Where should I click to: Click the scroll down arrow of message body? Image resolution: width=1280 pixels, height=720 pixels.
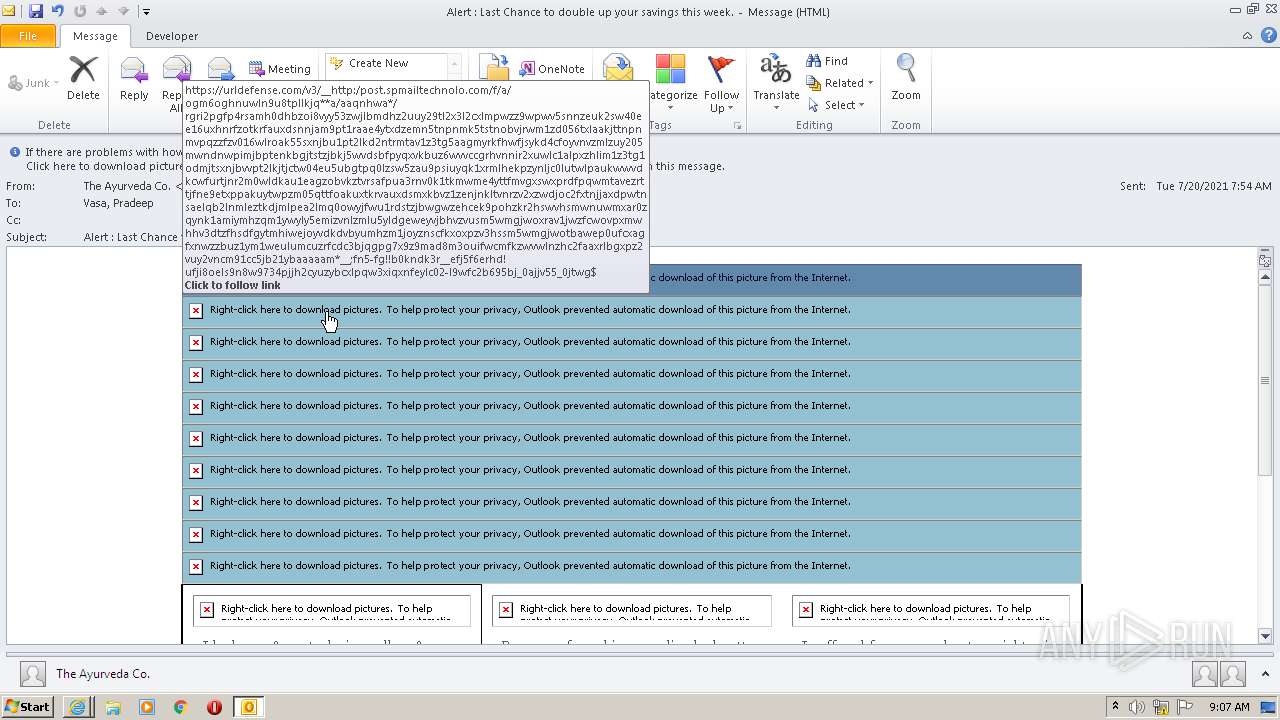tap(1265, 636)
